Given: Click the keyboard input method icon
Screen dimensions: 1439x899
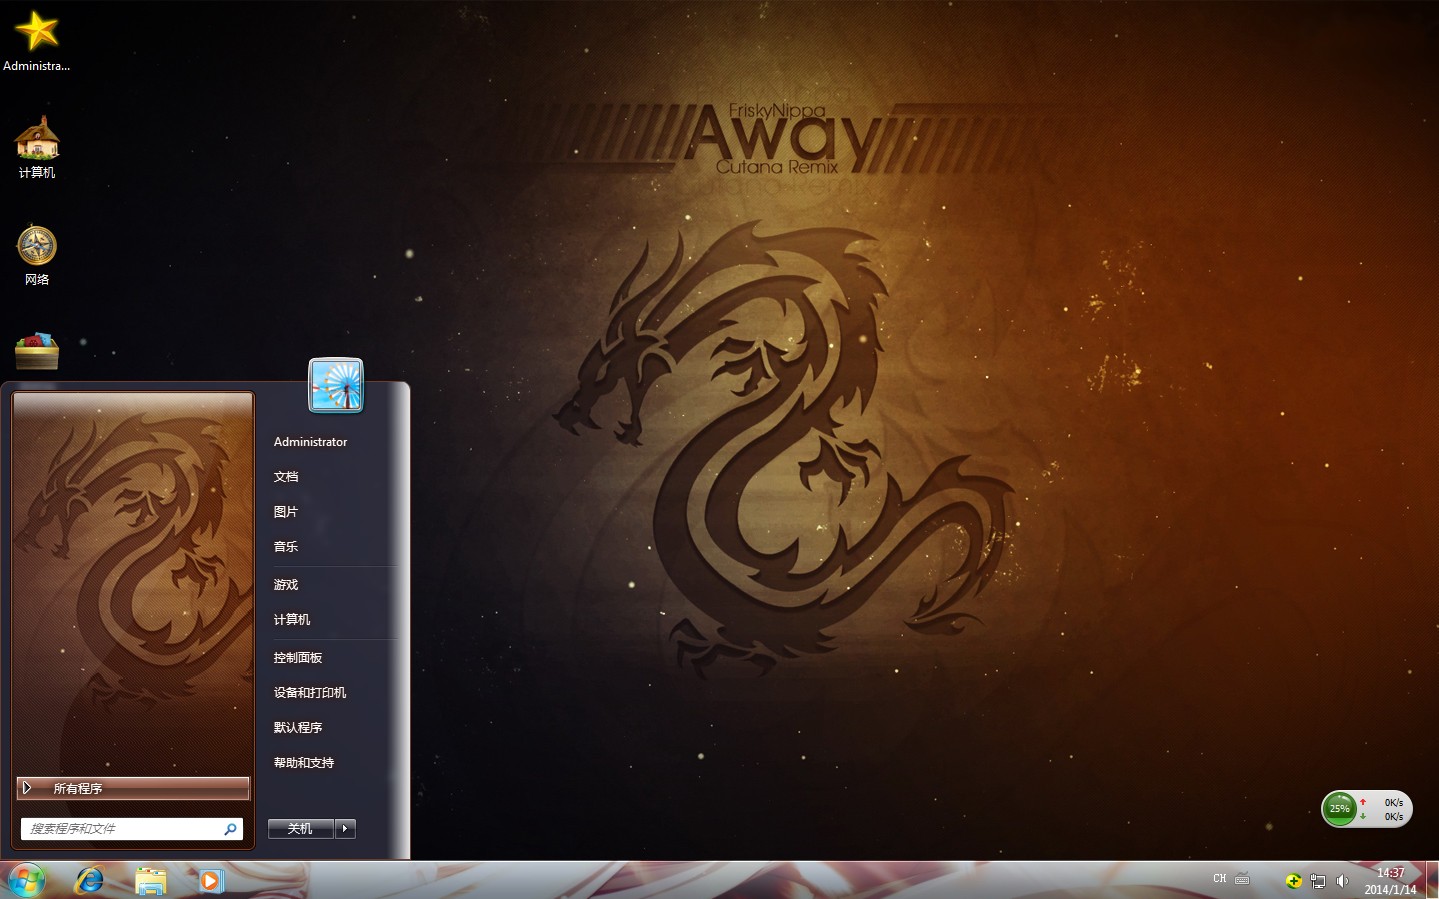Looking at the screenshot, I should tap(1242, 879).
